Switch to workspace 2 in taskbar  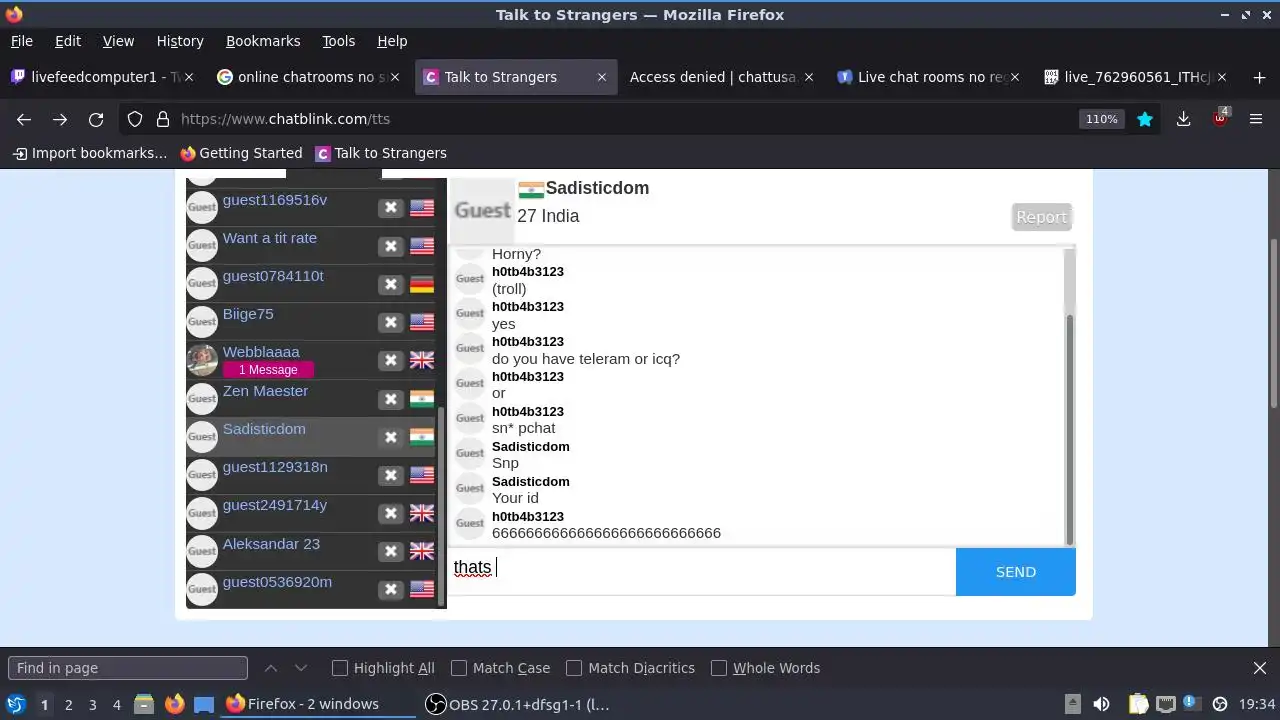click(68, 705)
